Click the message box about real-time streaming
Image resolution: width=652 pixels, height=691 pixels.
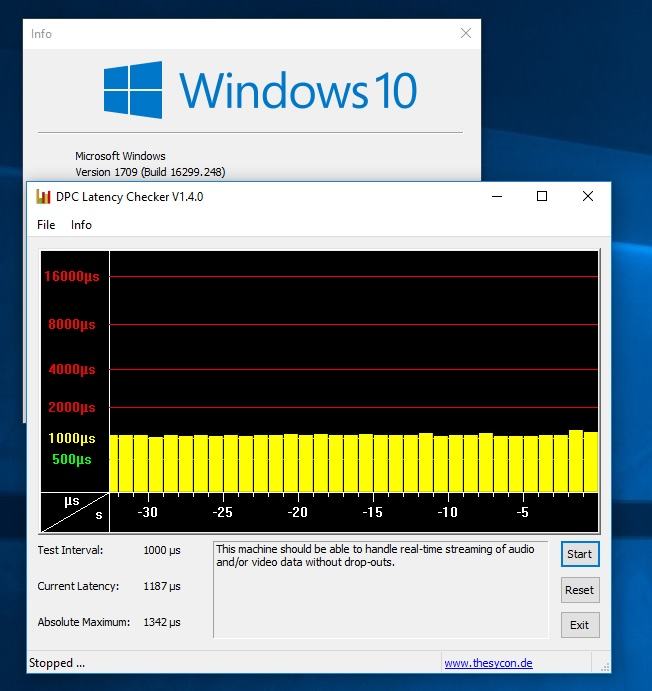coord(381,590)
